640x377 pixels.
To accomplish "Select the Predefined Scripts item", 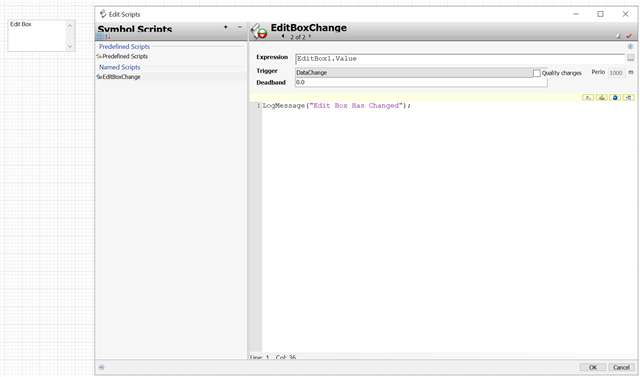I will coord(125,56).
